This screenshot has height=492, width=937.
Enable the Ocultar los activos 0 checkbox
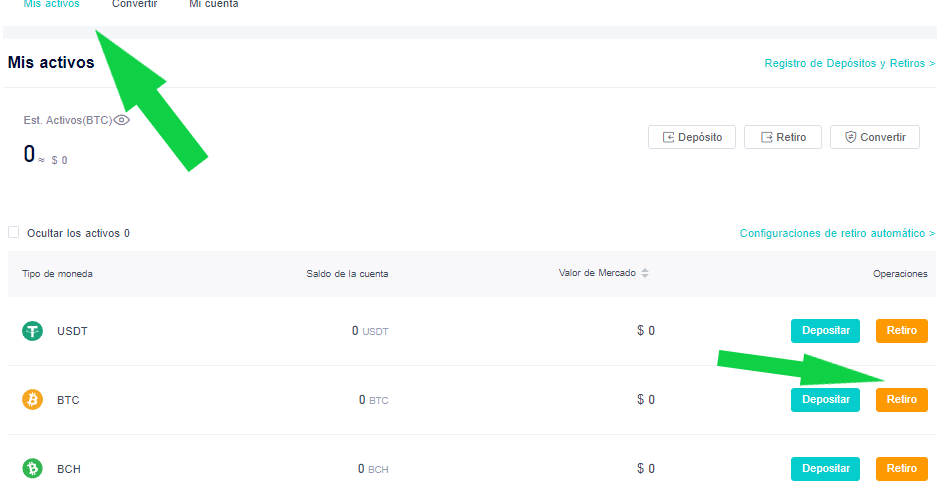pyautogui.click(x=14, y=233)
